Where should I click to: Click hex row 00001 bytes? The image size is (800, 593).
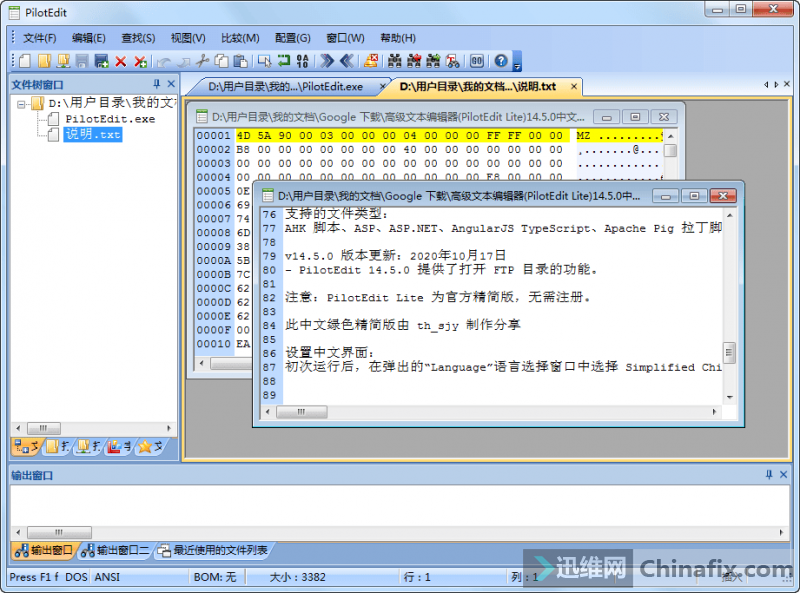point(403,136)
